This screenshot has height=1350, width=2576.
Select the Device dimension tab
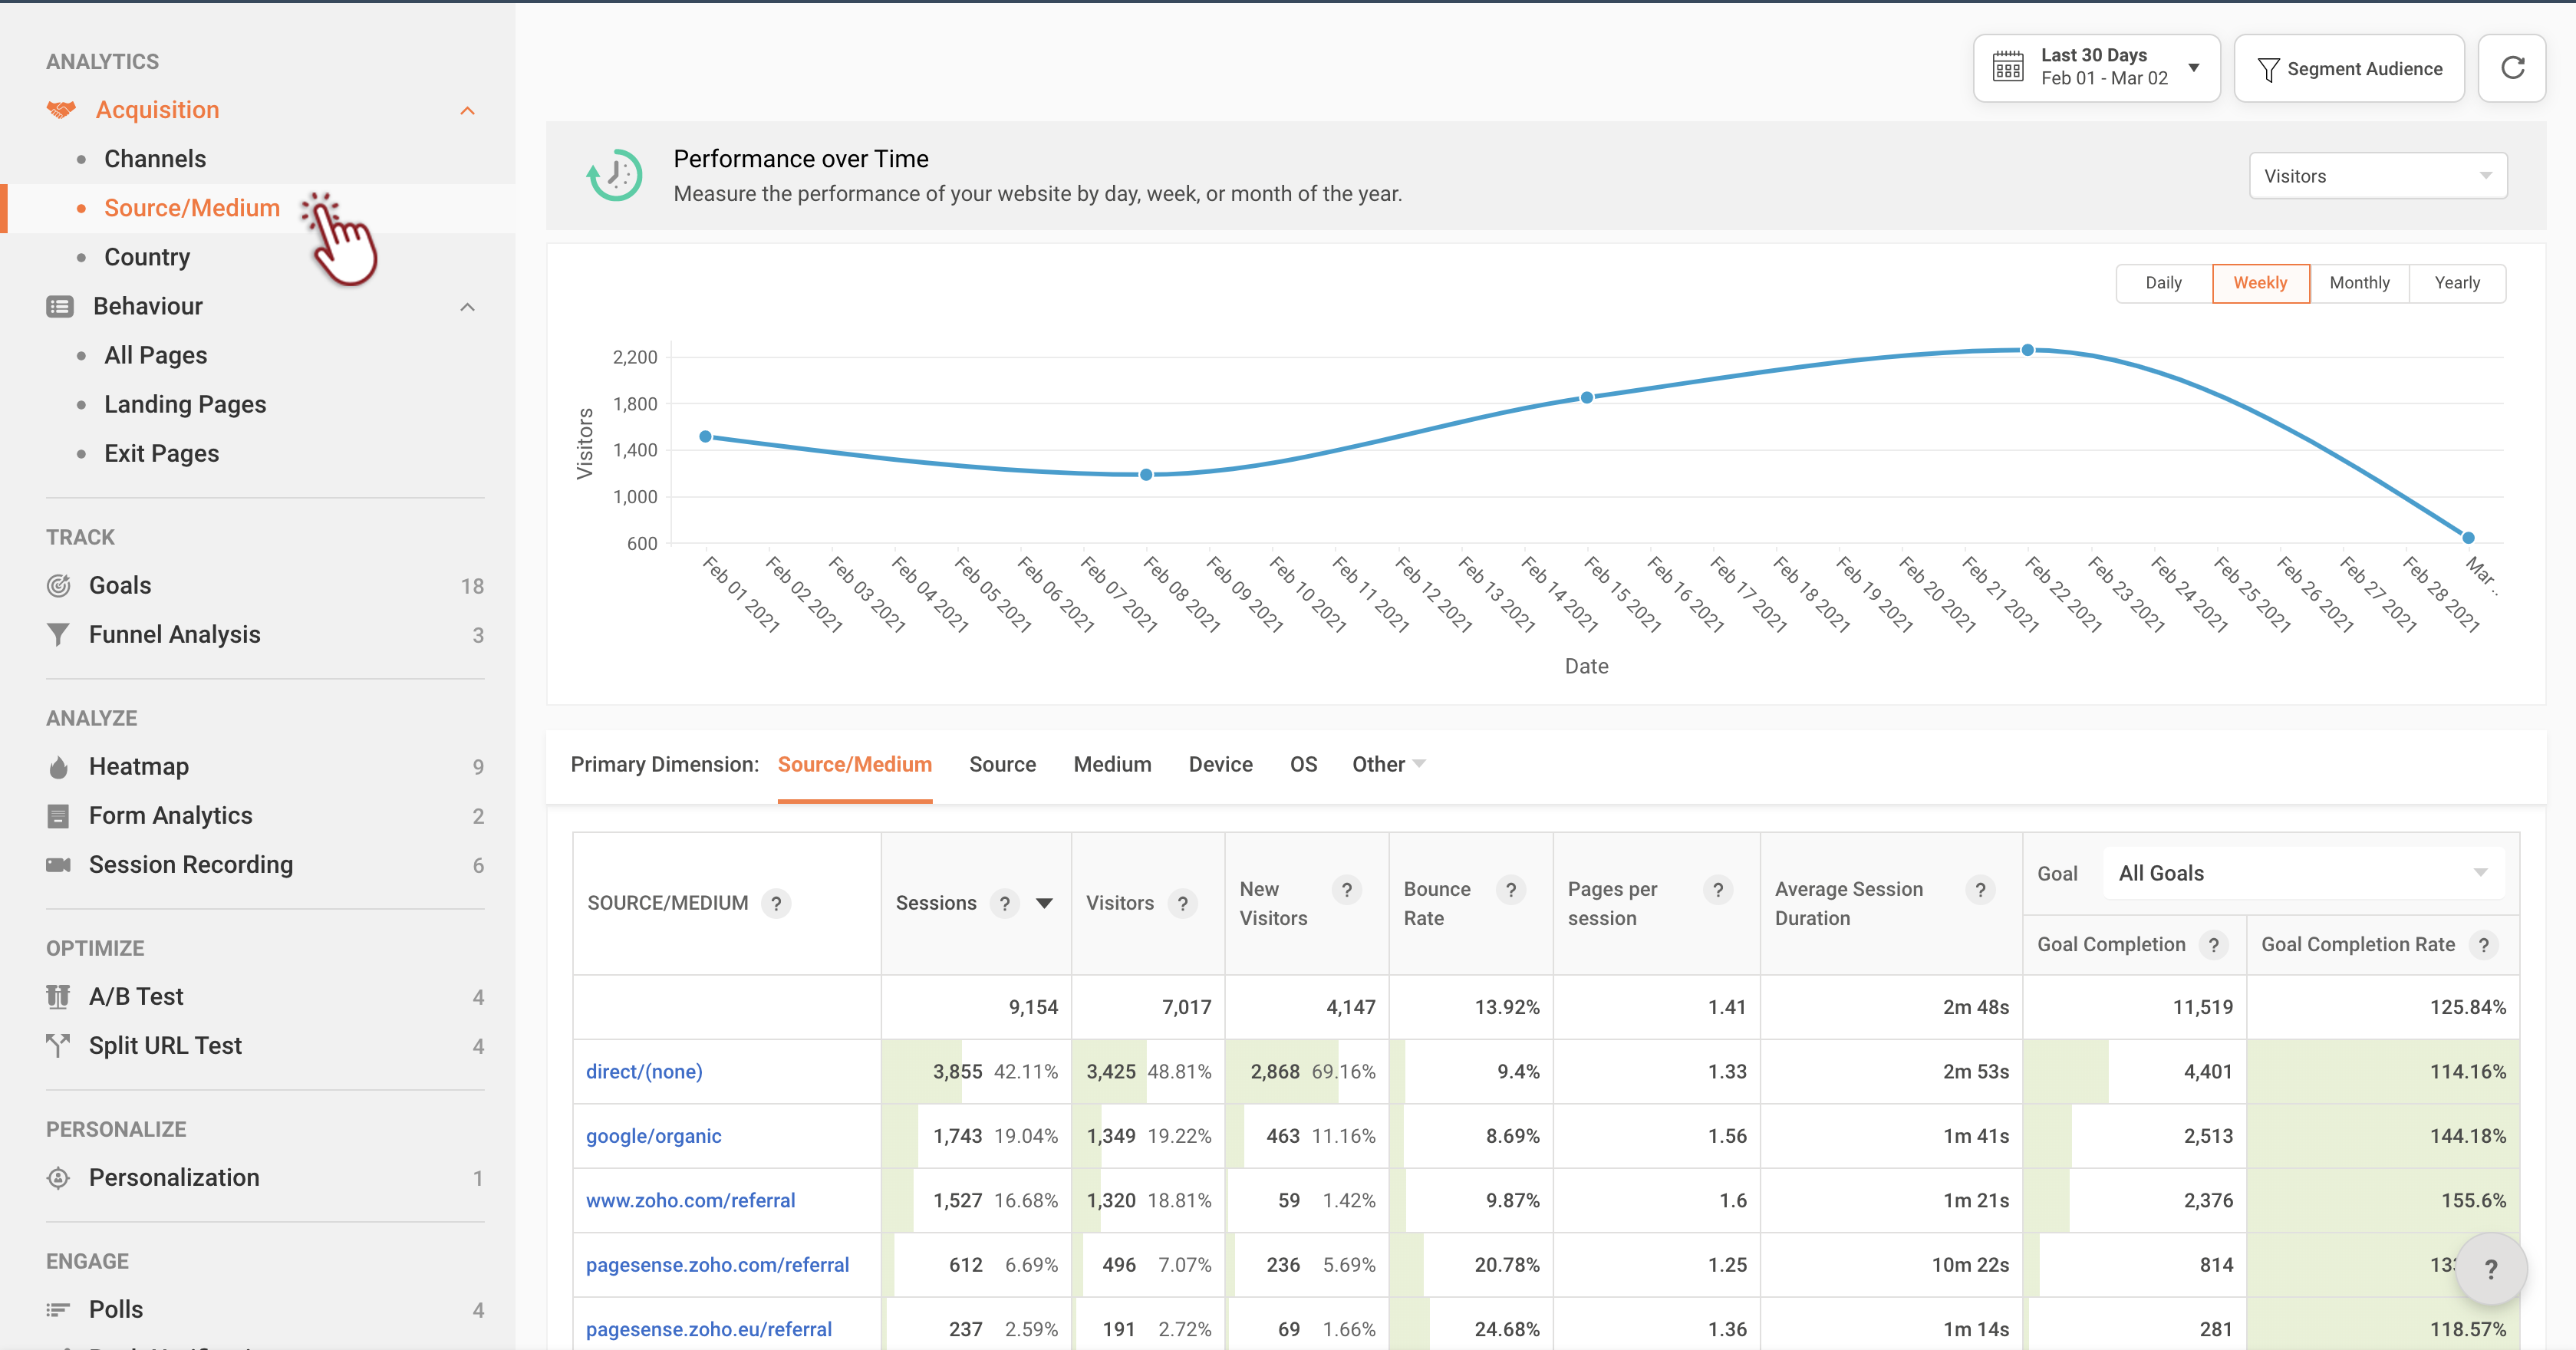pos(1220,765)
